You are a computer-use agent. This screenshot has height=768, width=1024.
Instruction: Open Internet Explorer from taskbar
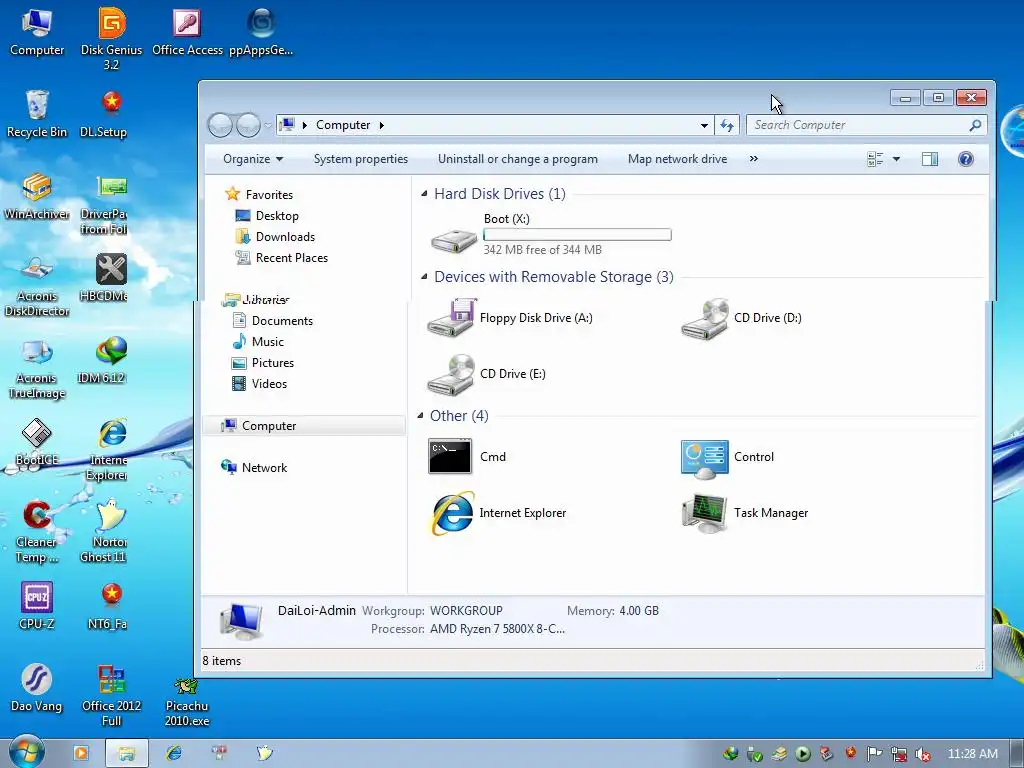coord(174,753)
